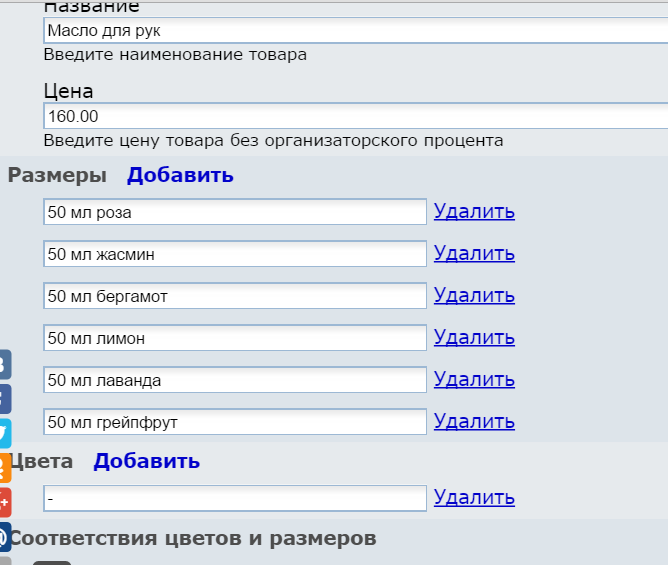The image size is (668, 565).
Task: Add a new color with Добавить next to Цвета
Action: pos(147,461)
